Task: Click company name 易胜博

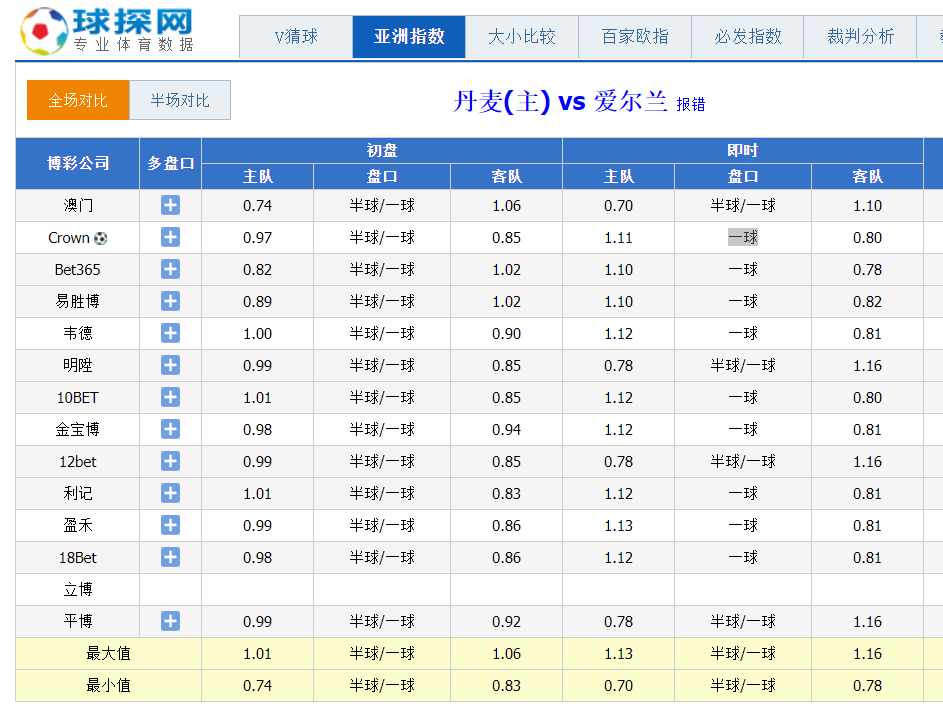Action: click(x=78, y=301)
